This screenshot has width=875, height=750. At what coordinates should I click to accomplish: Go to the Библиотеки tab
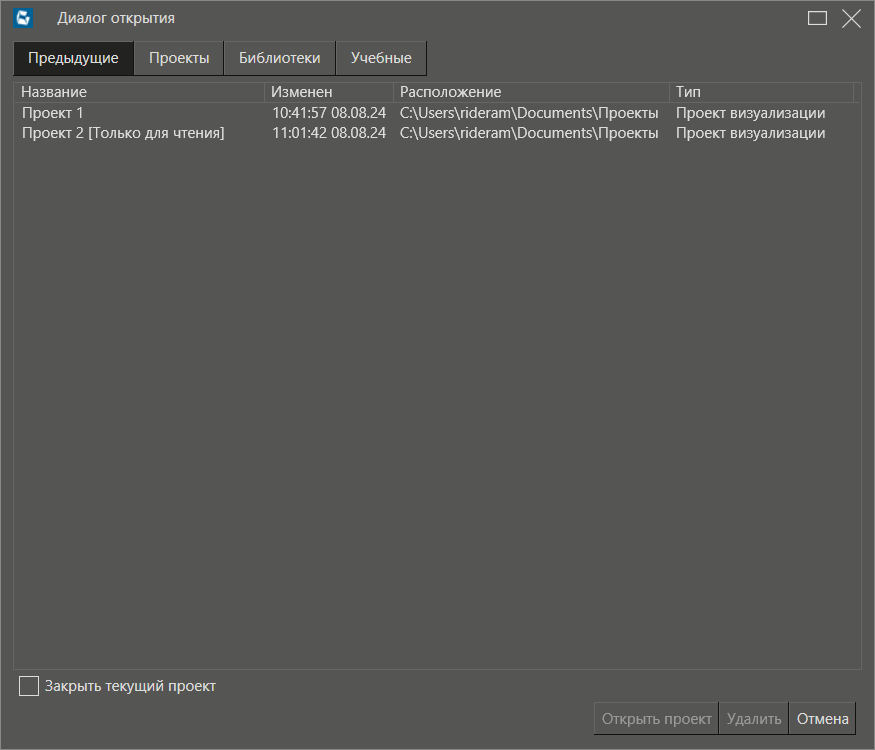click(279, 58)
